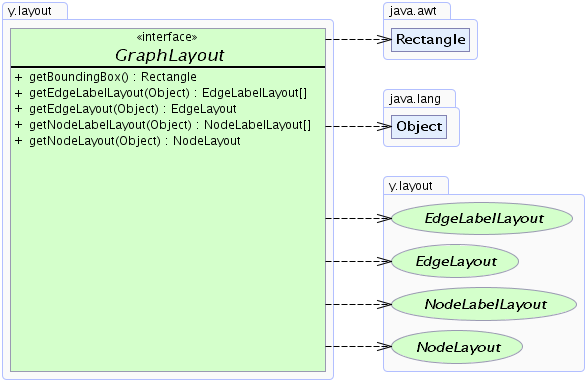This screenshot has height=382, width=587.
Task: Click the EdgeLayout ellipse node
Action: [x=455, y=261]
